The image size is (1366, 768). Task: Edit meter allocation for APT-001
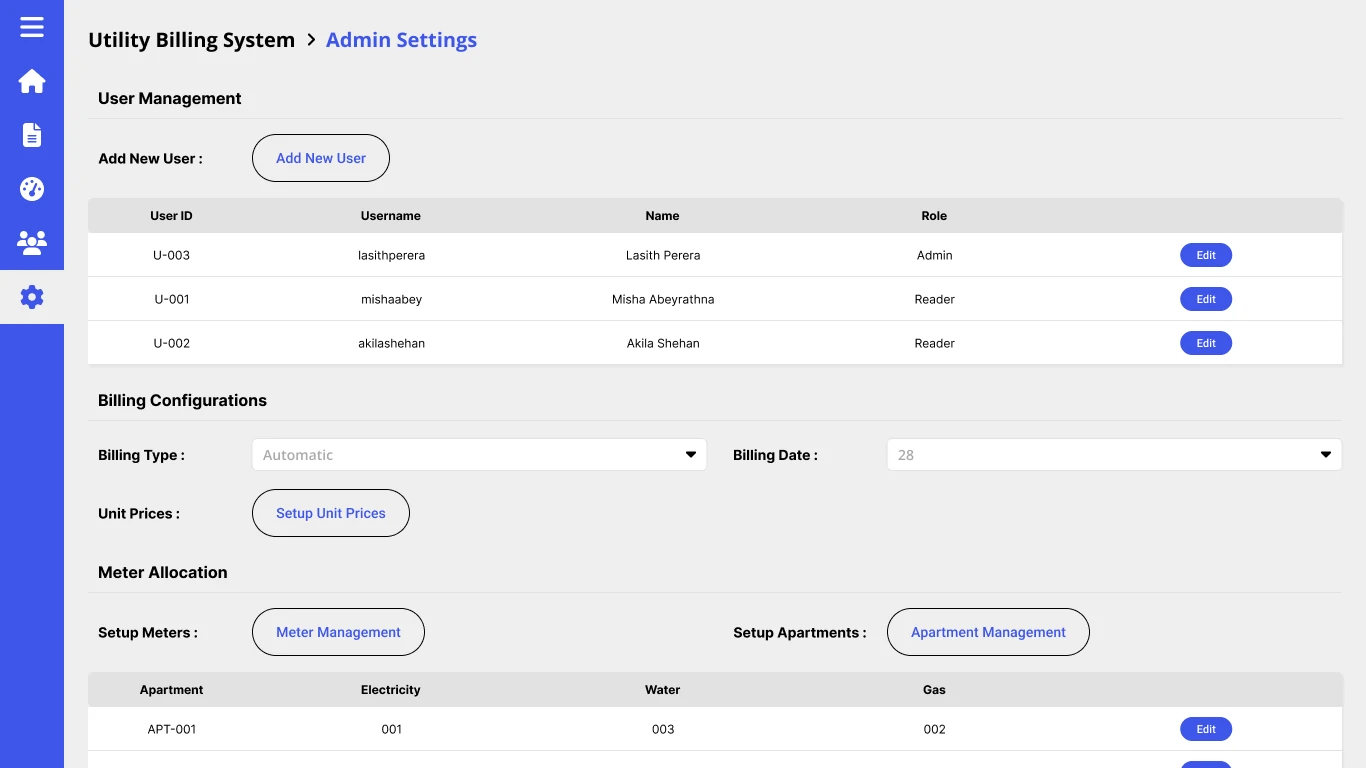coord(1206,729)
